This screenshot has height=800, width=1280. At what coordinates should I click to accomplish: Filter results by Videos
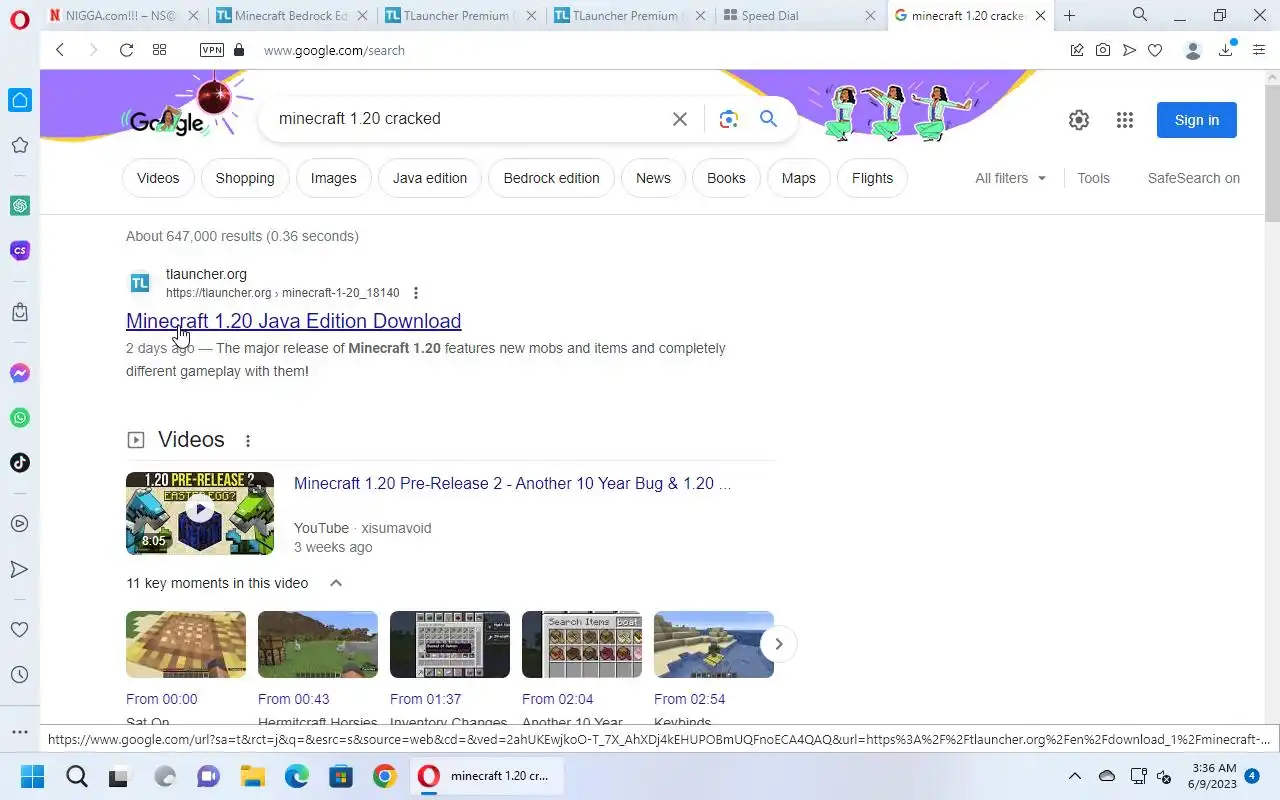pos(158,178)
